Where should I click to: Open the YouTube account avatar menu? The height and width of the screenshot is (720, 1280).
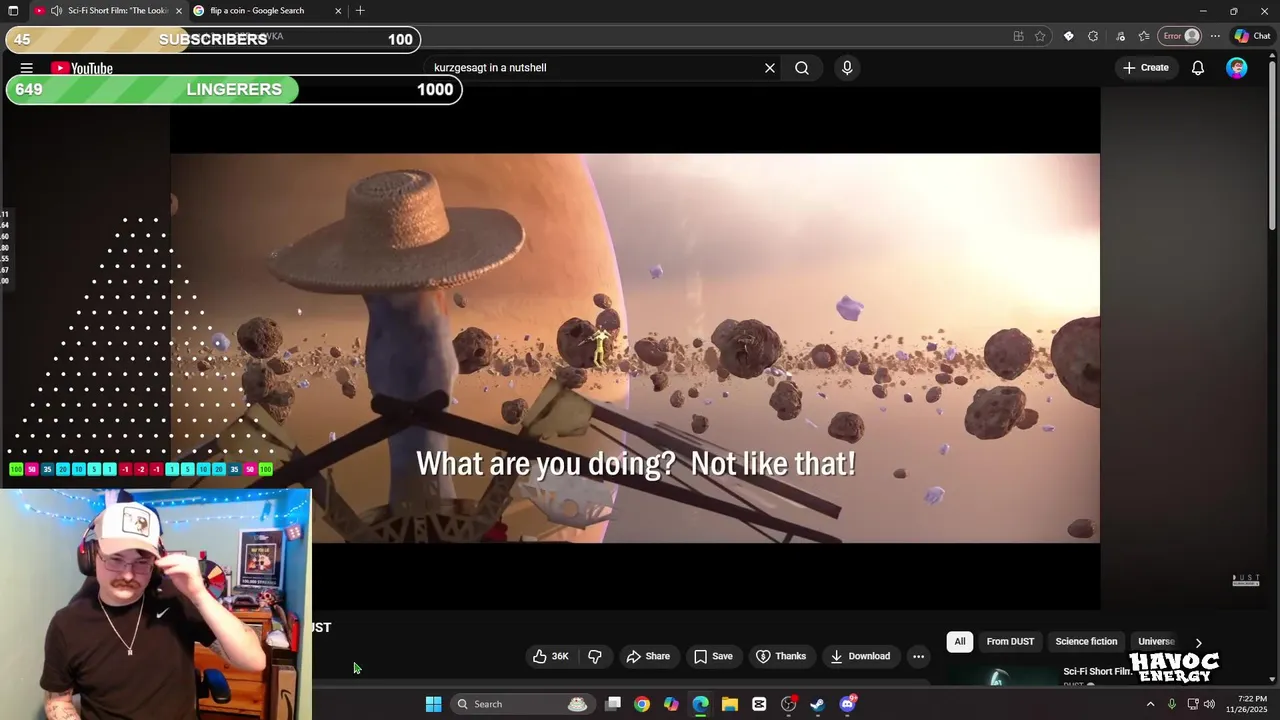click(x=1237, y=68)
